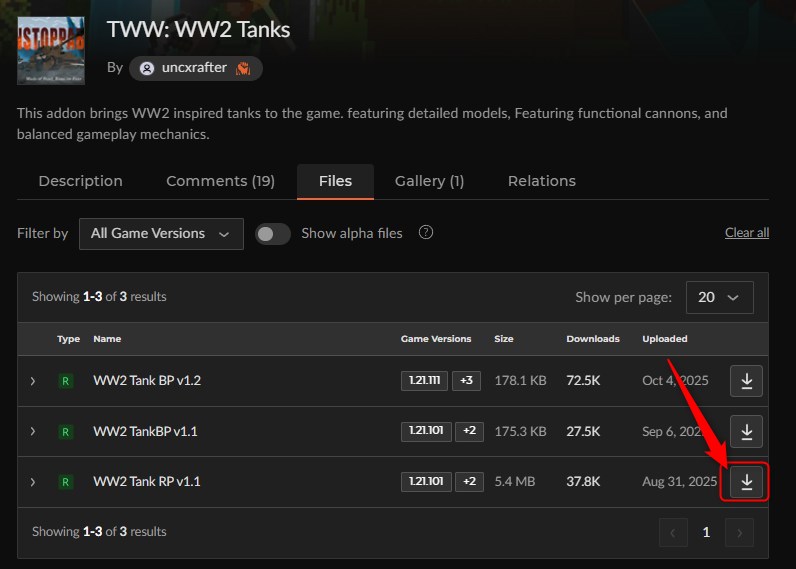This screenshot has height=569, width=796.
Task: Click the 5.4 MB size value
Action: pyautogui.click(x=515, y=482)
